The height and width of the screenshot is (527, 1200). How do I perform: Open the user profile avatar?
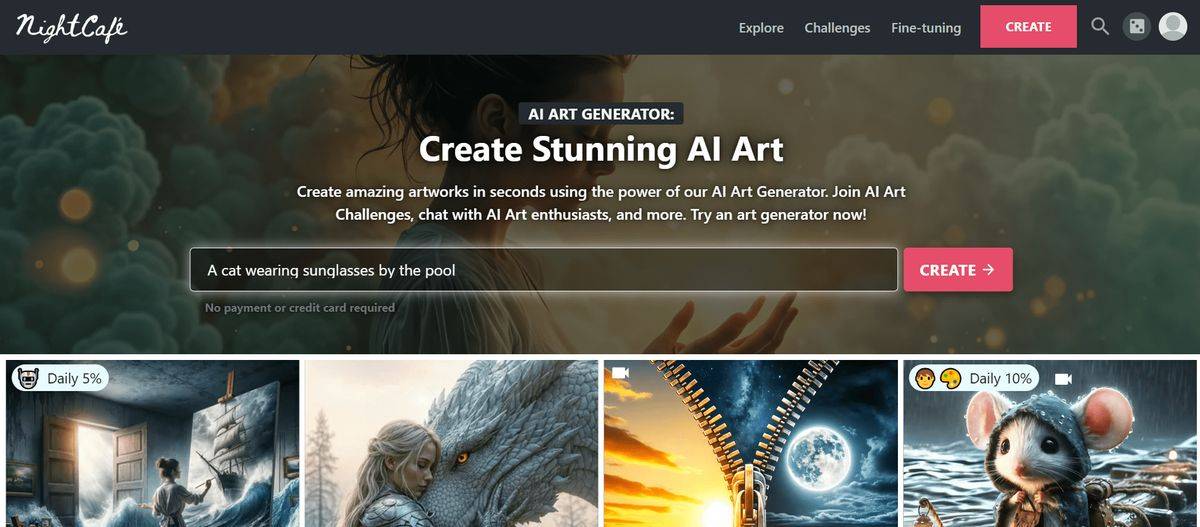[x=1172, y=27]
